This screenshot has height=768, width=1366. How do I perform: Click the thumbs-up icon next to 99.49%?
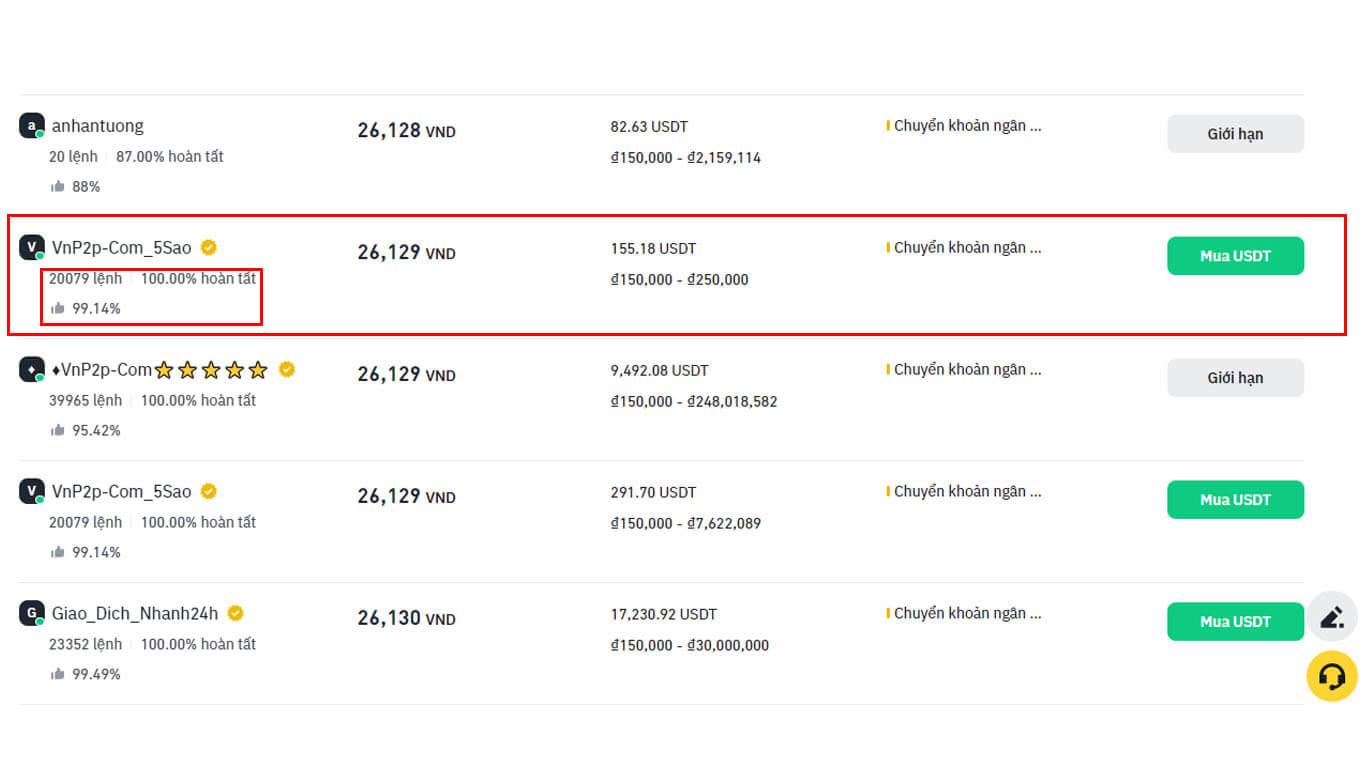[58, 675]
